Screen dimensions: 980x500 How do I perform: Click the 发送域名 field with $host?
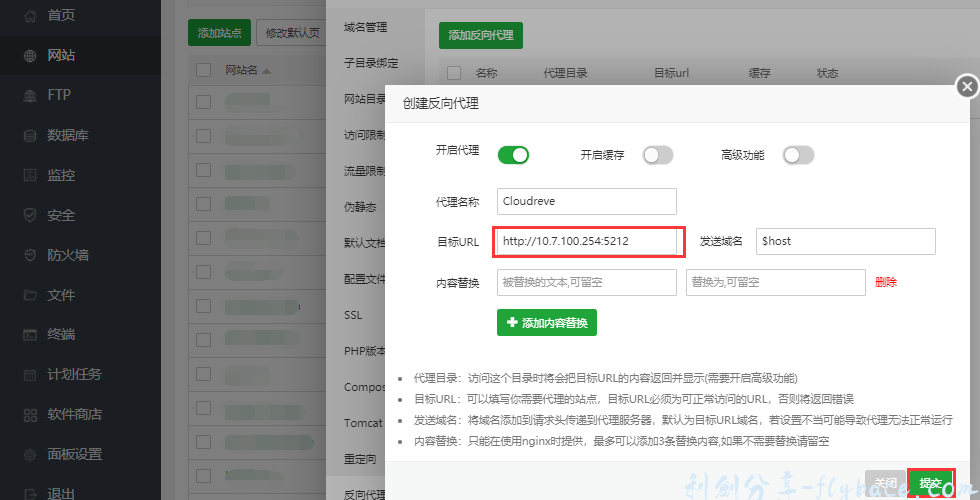pyautogui.click(x=846, y=241)
